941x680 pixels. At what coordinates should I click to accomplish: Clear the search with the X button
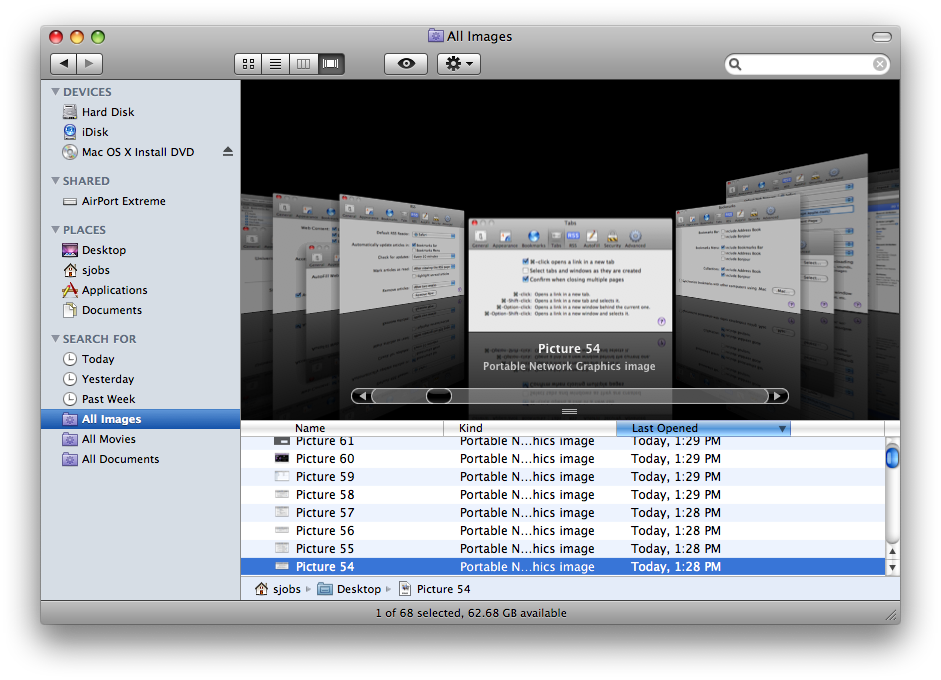tap(880, 64)
